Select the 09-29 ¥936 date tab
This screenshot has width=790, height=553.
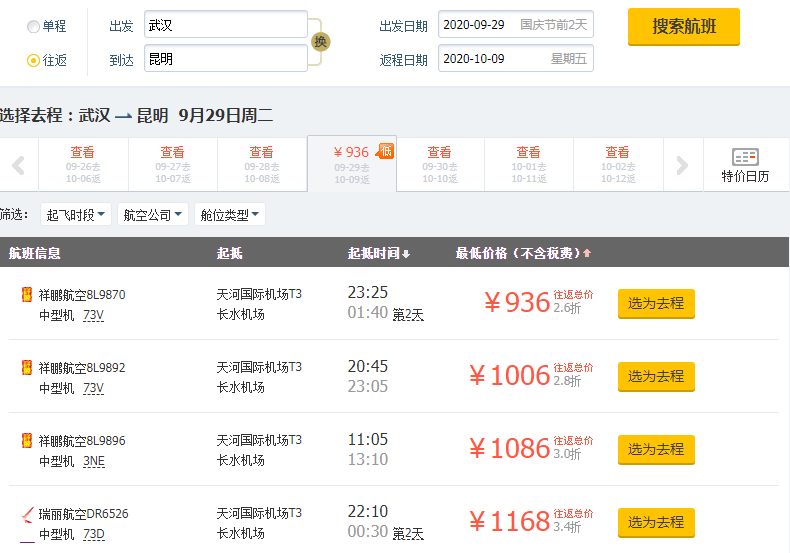(x=352, y=164)
